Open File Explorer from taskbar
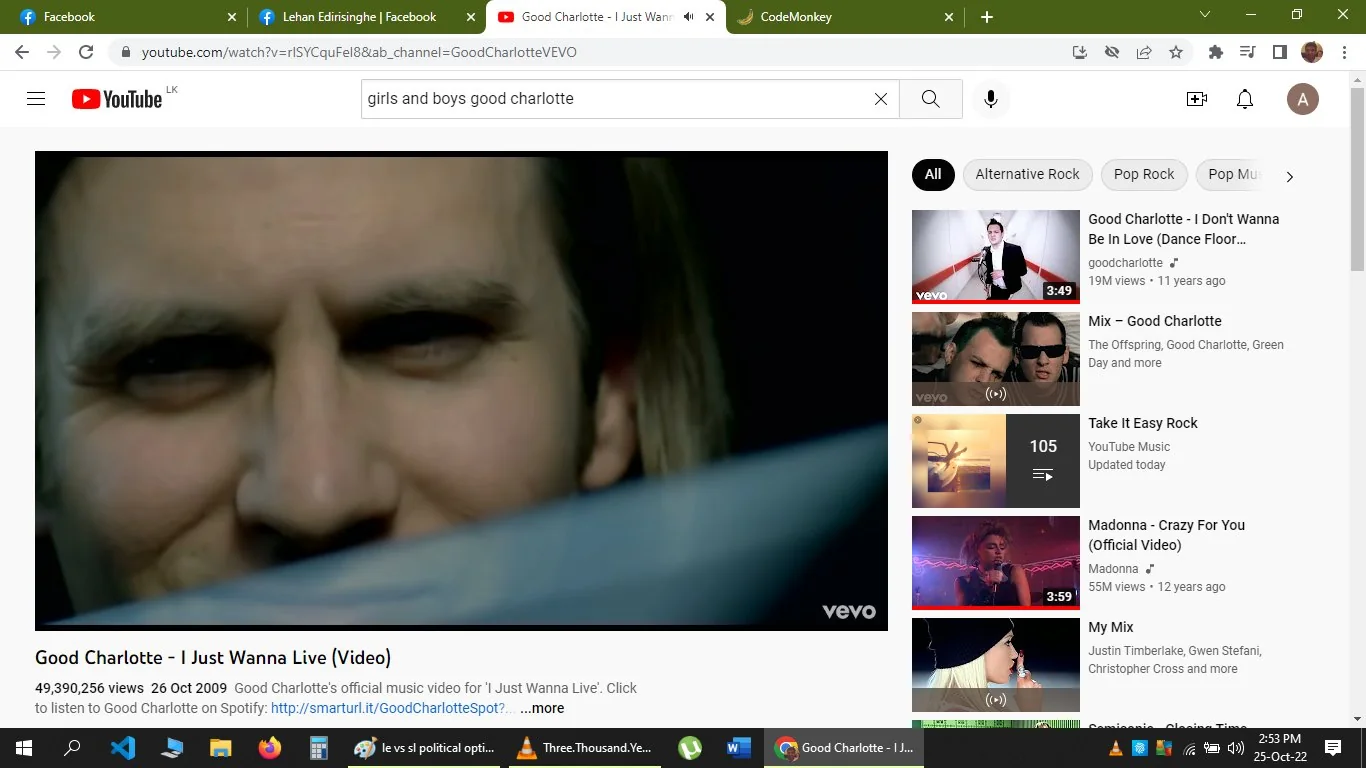 (x=221, y=748)
